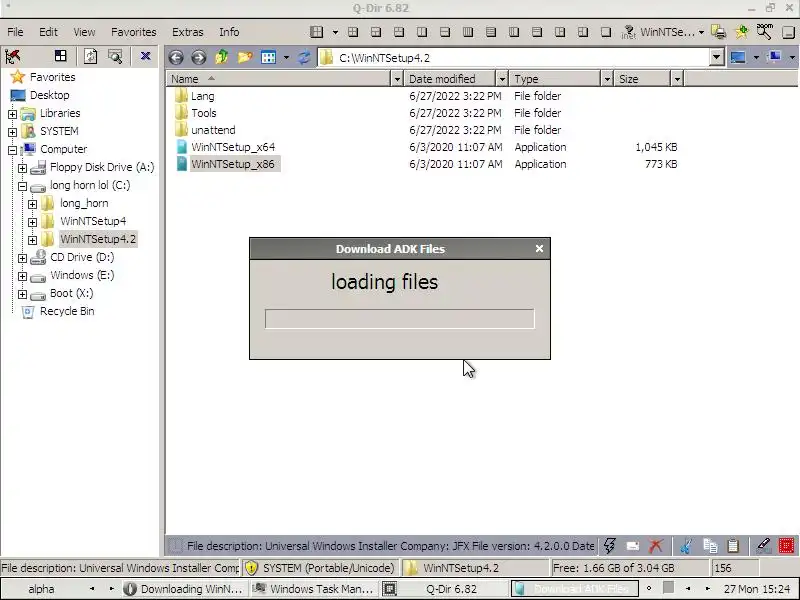This screenshot has width=800, height=600.
Task: Expand the Libraries tree node
Action: pyautogui.click(x=12, y=114)
